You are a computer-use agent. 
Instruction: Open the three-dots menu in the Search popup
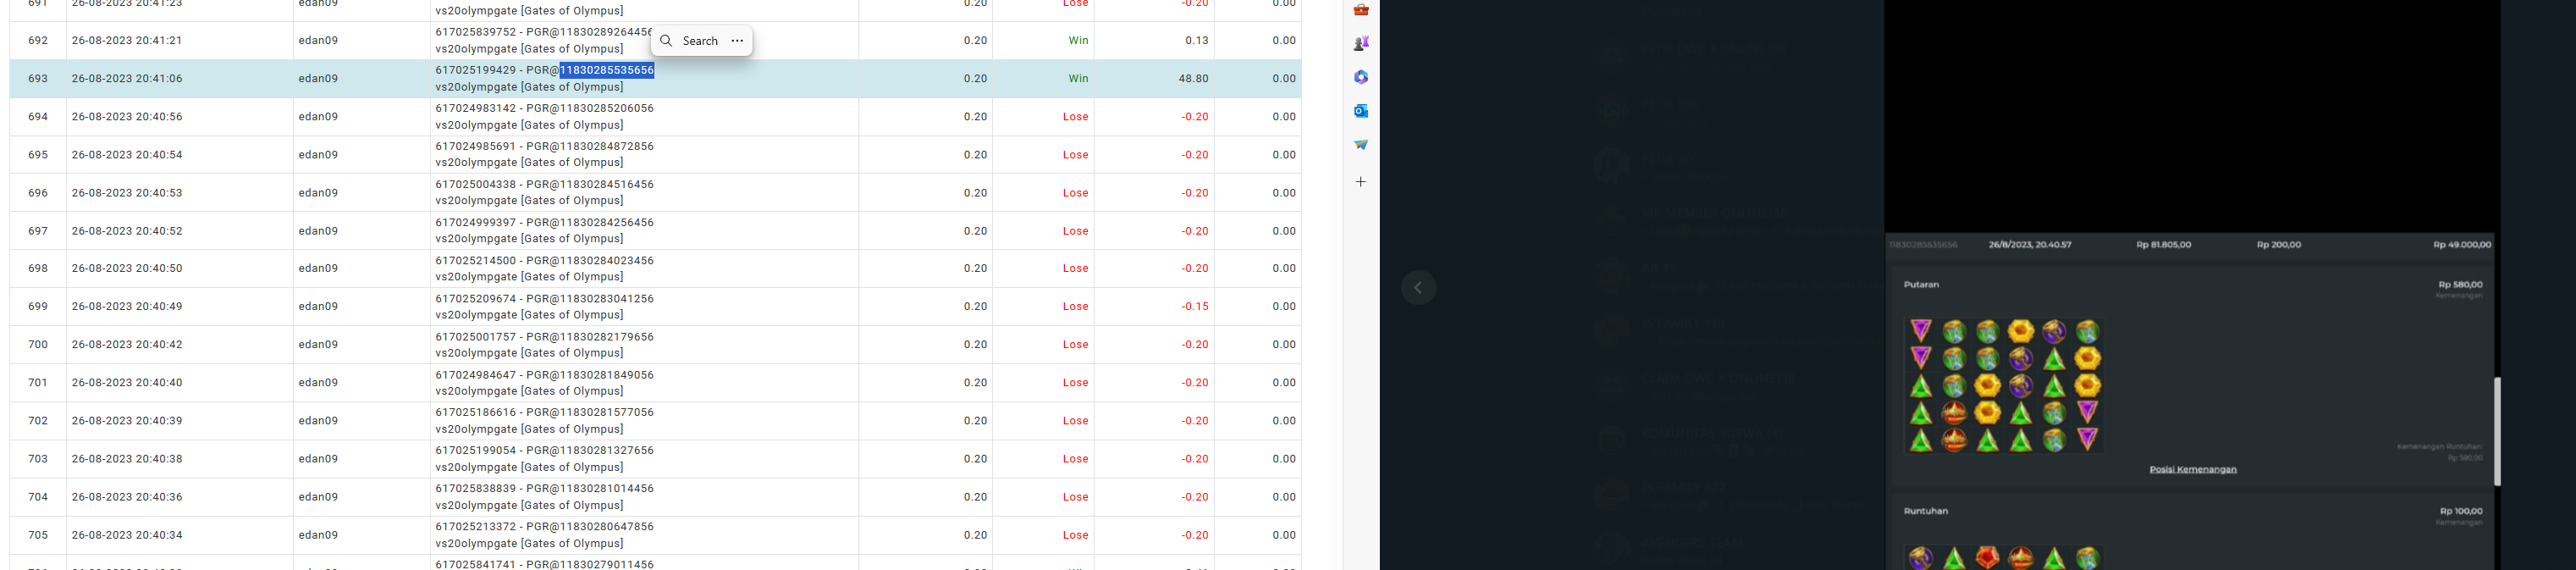point(737,41)
